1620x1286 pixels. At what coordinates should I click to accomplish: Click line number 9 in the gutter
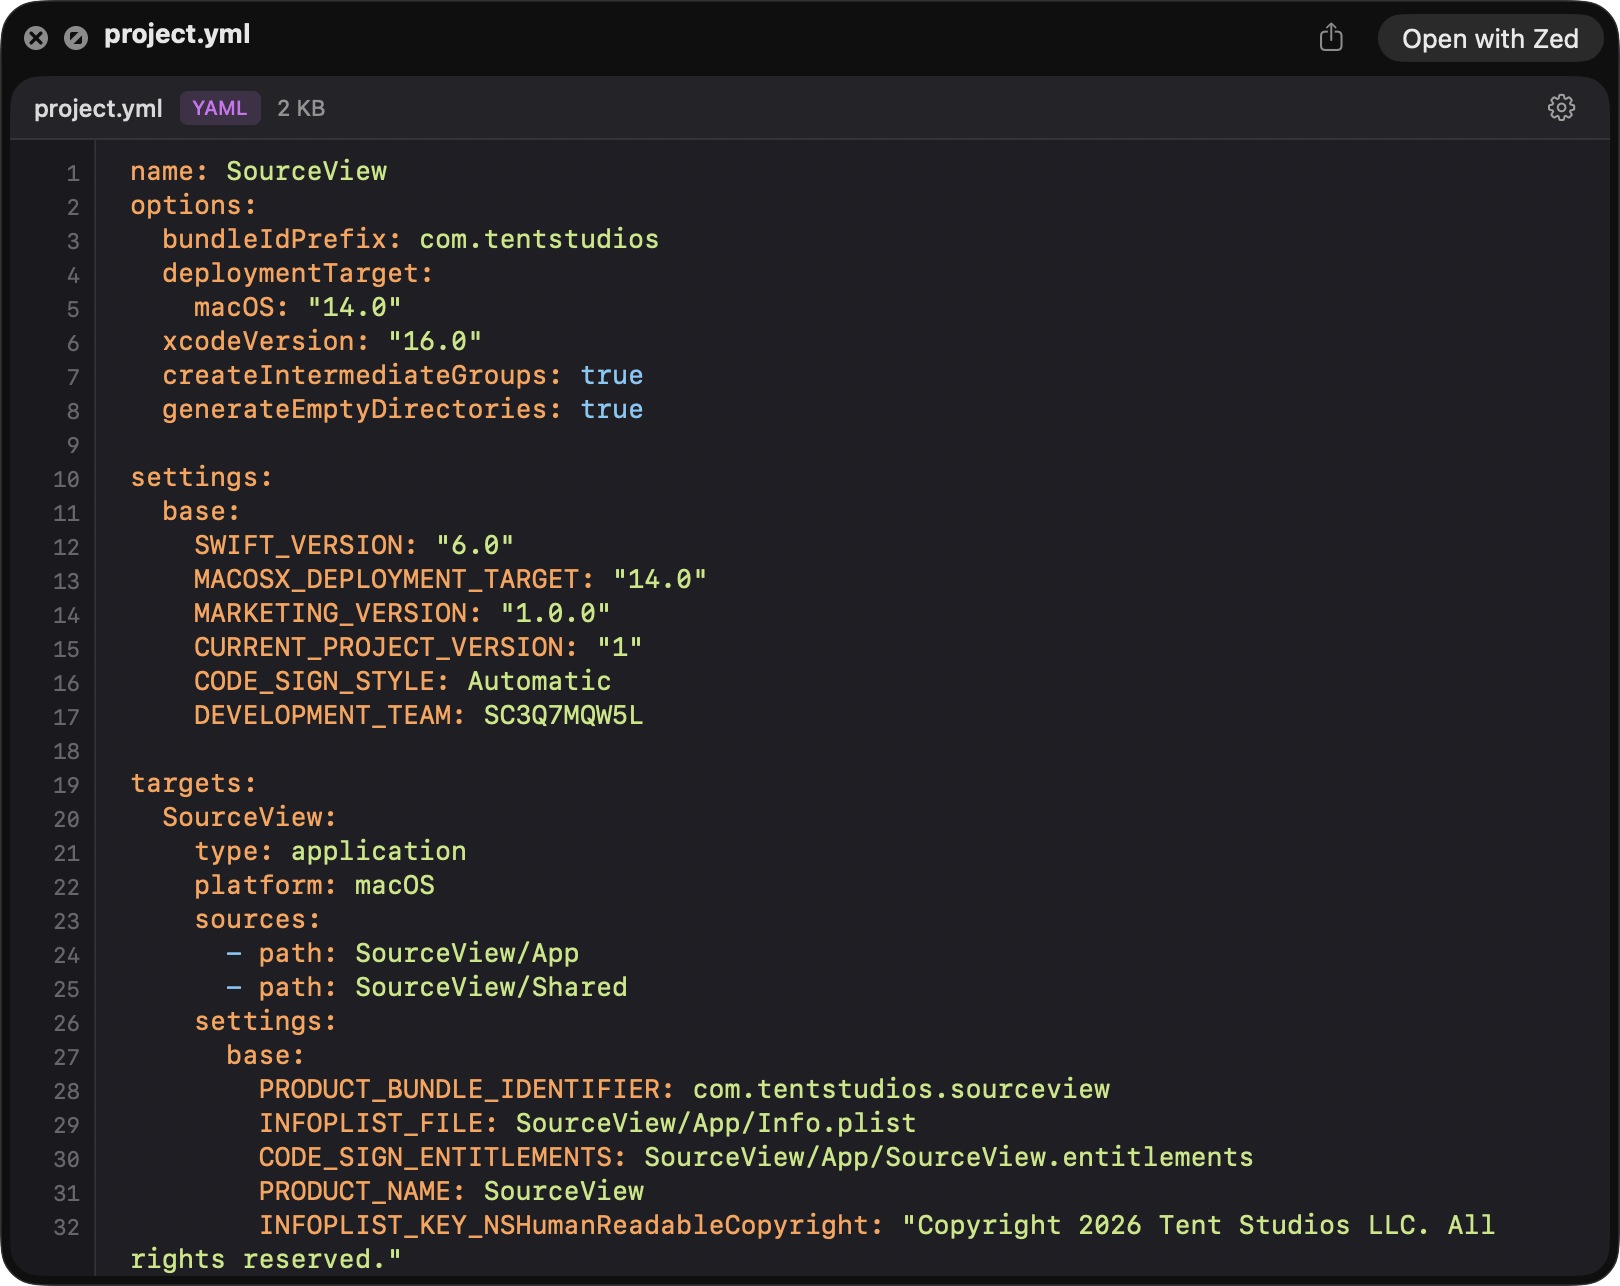(x=73, y=445)
